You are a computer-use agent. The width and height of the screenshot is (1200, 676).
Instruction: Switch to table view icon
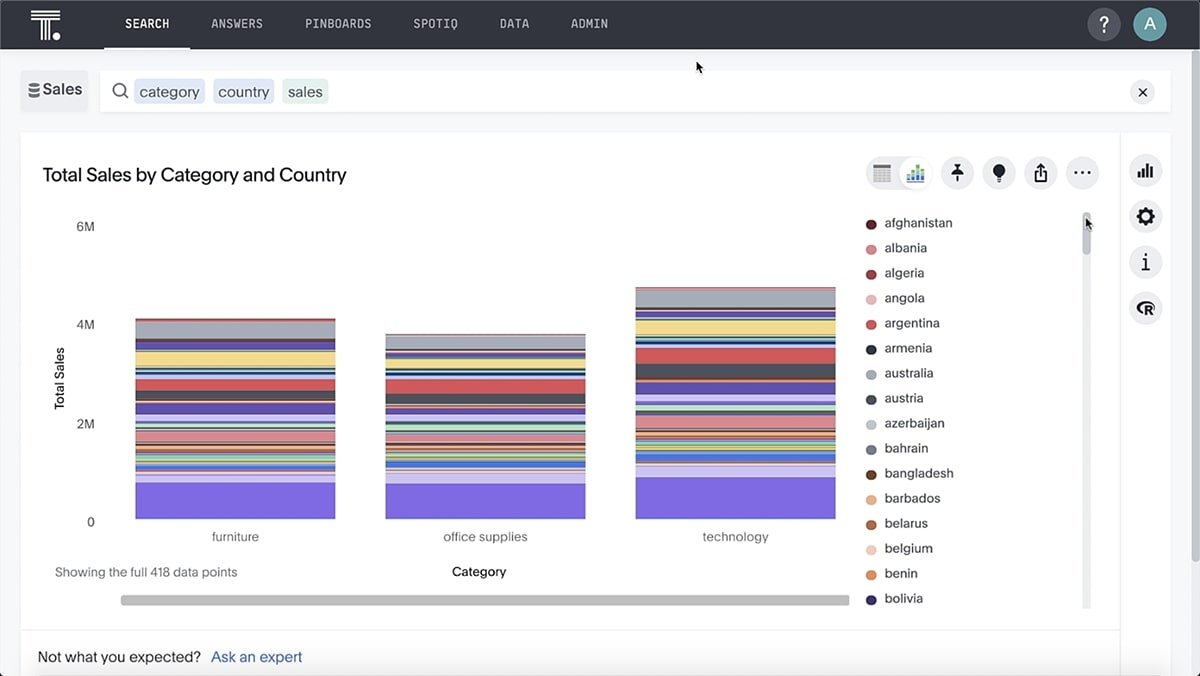pyautogui.click(x=882, y=174)
